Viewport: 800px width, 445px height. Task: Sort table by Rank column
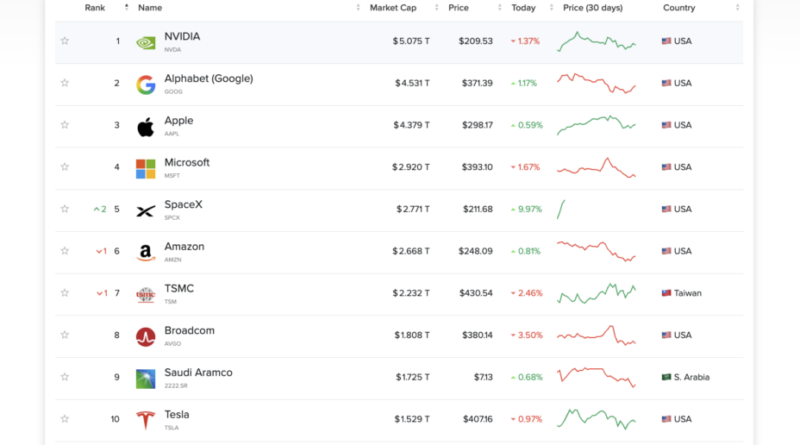pos(95,8)
